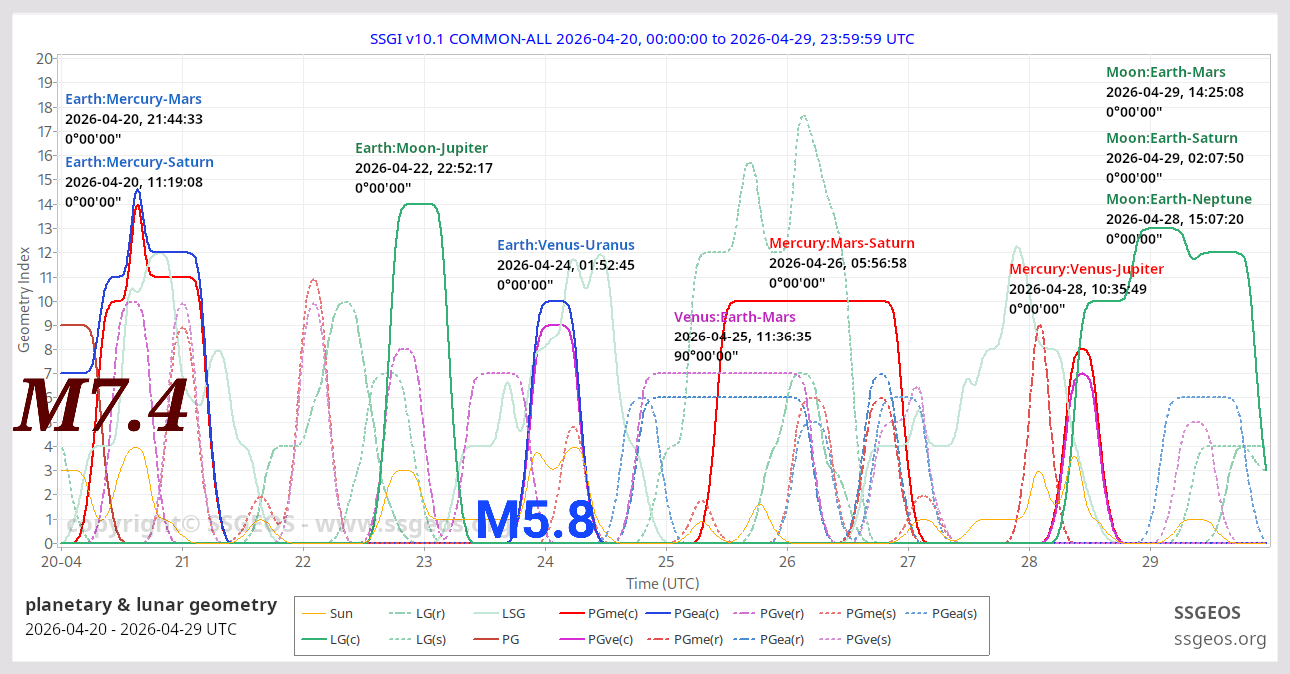Click the green LG(c) line icon
This screenshot has width=1290, height=674.
coord(312,639)
